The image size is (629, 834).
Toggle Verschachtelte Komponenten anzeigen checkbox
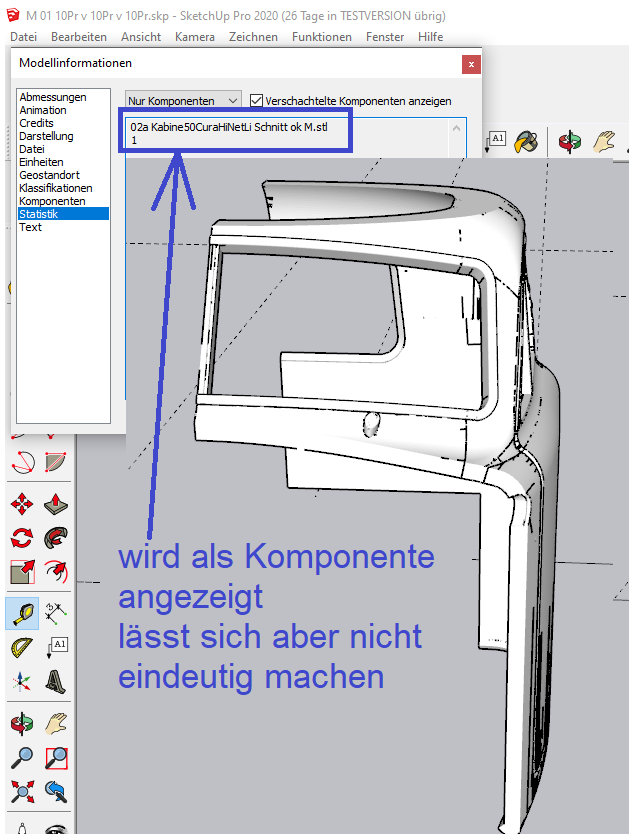click(257, 101)
